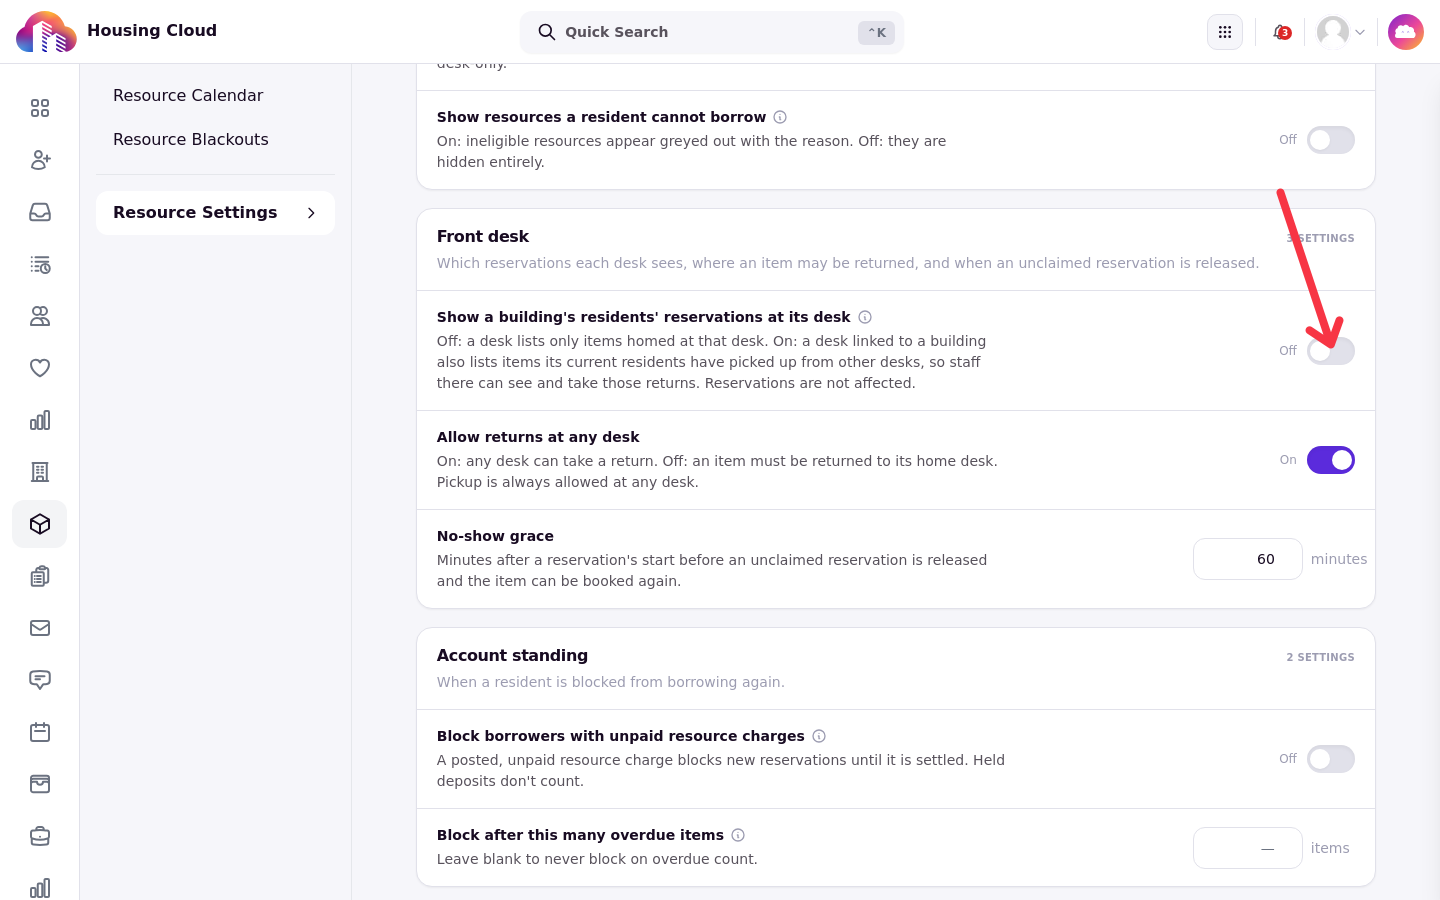Viewport: 1440px width, 900px height.
Task: Open the add-person icon in sidebar
Action: (40, 160)
